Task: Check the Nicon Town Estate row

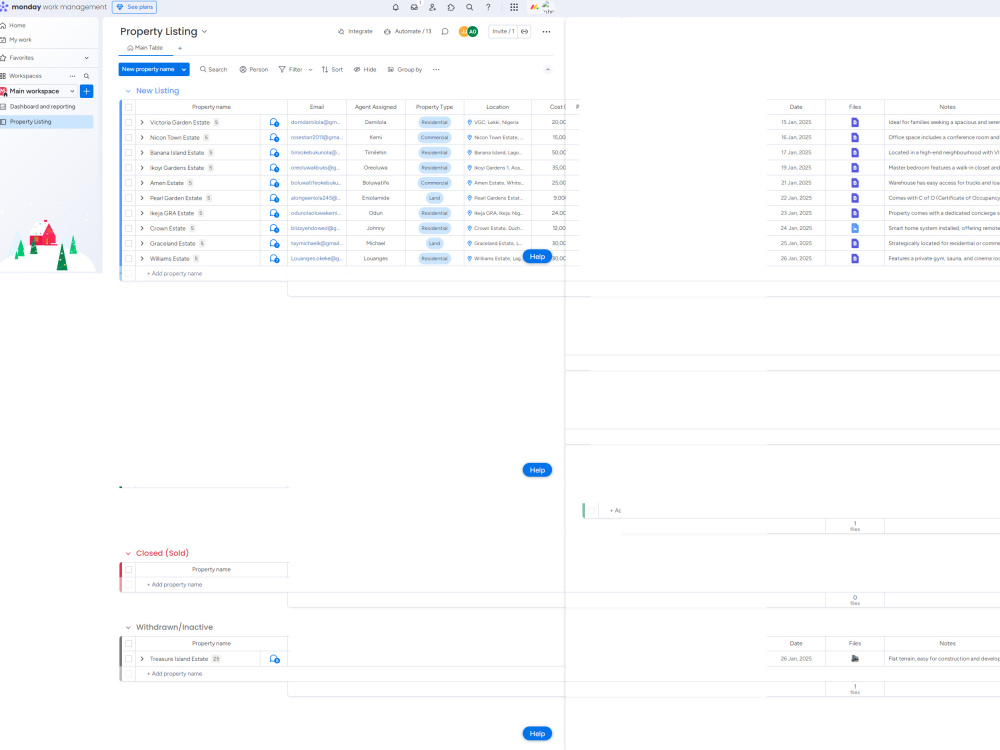Action: pos(129,138)
